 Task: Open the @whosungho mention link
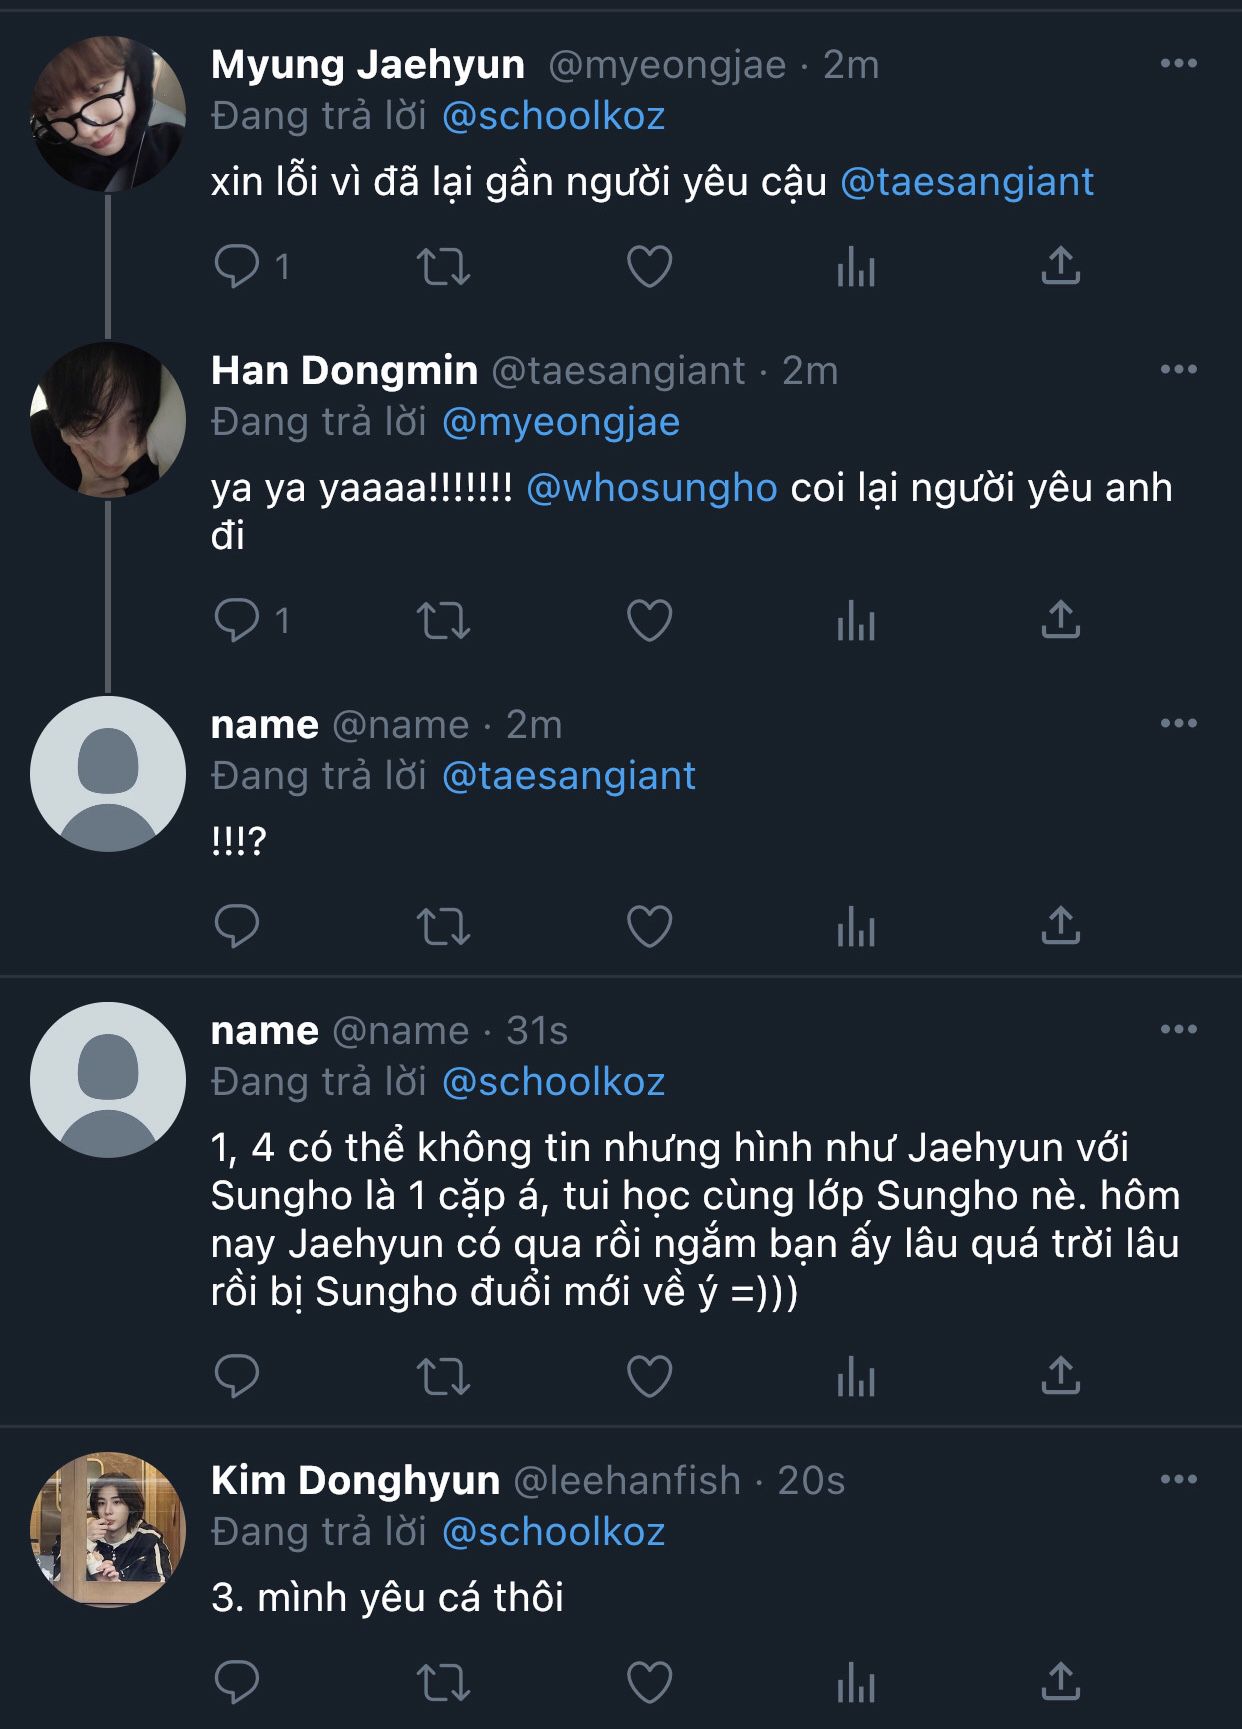(651, 488)
